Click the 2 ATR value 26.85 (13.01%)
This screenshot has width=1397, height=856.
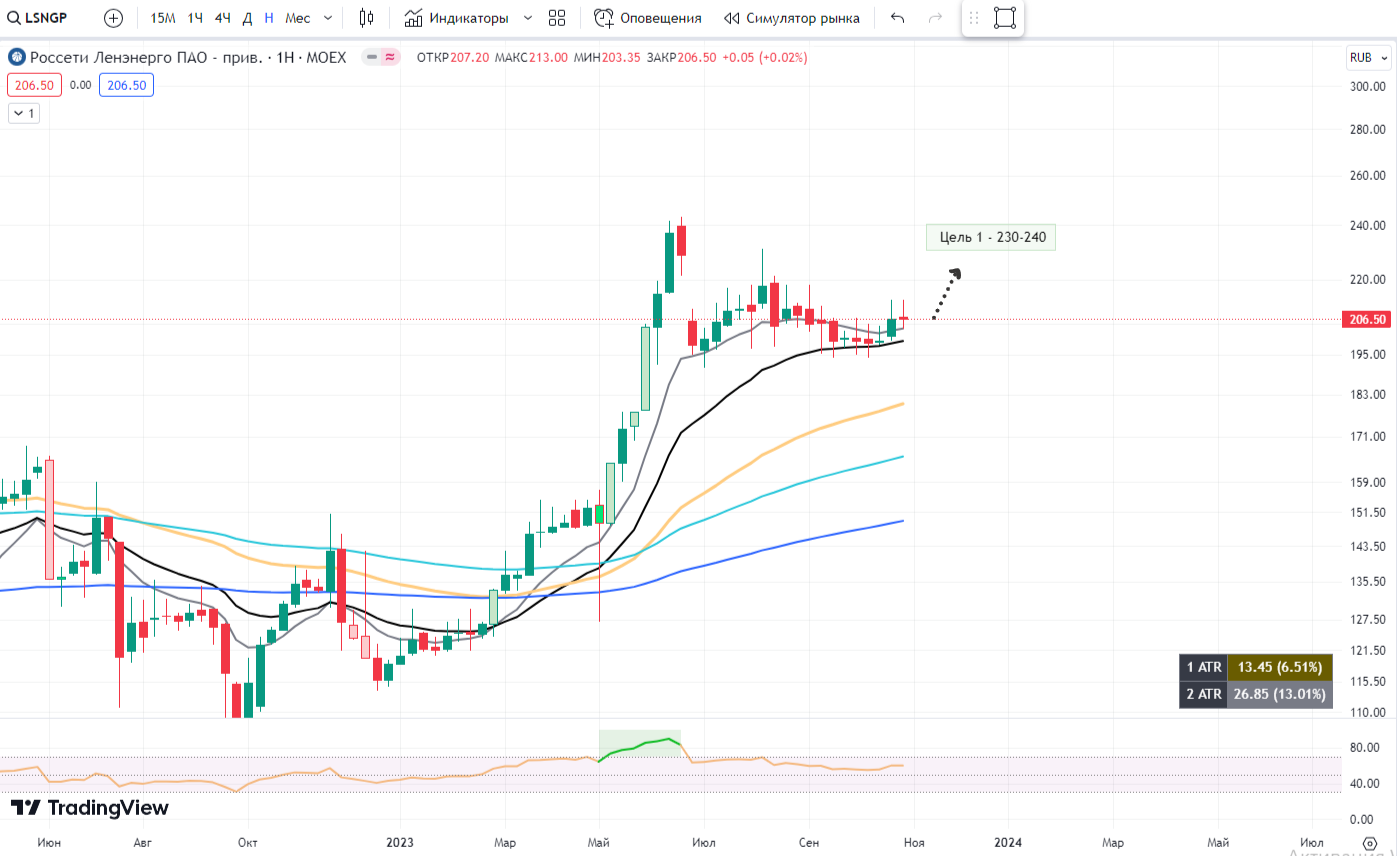click(x=1280, y=694)
